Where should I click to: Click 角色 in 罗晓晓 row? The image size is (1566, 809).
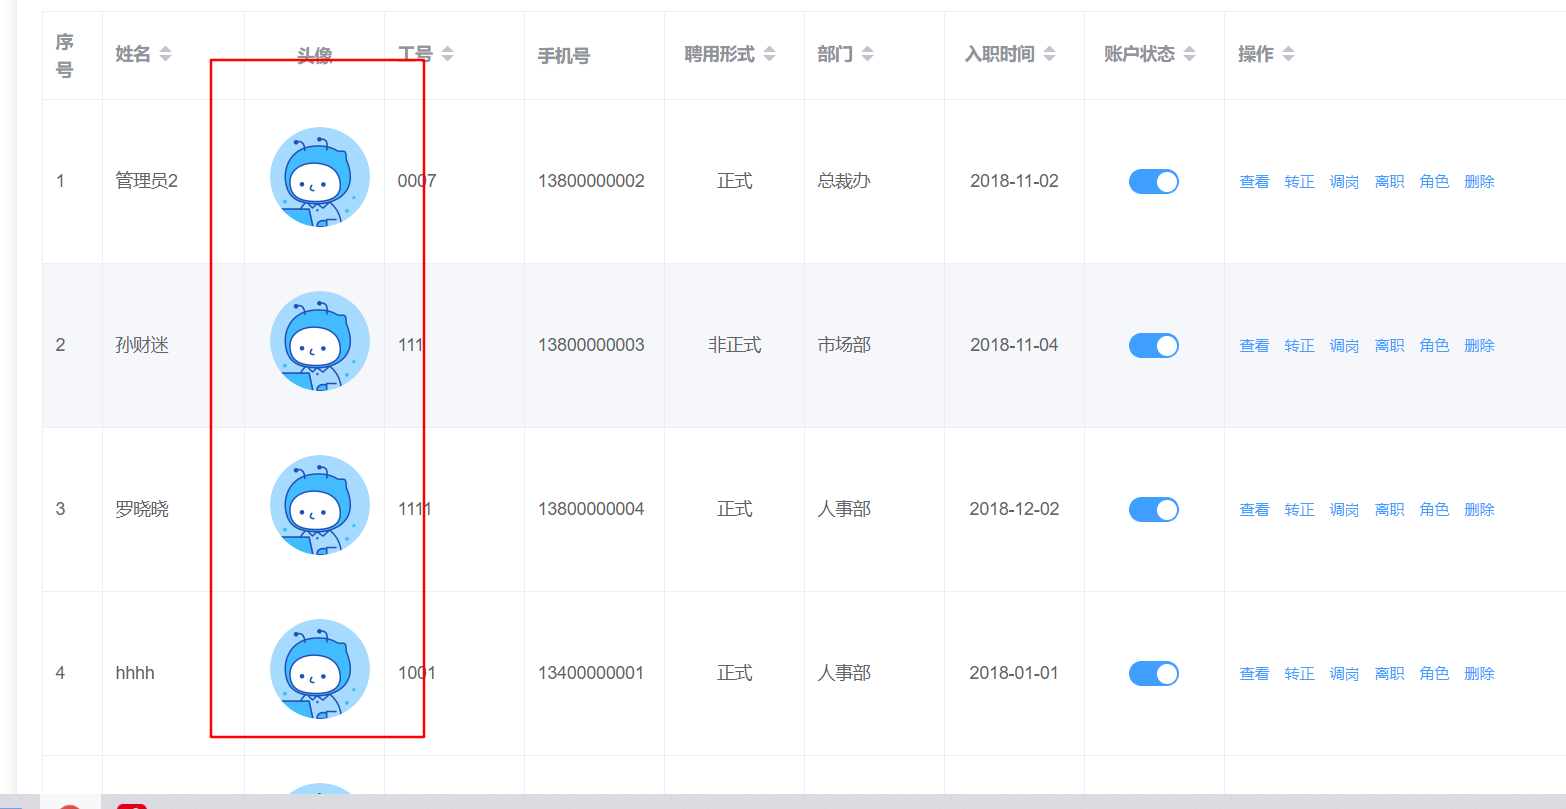click(x=1434, y=509)
